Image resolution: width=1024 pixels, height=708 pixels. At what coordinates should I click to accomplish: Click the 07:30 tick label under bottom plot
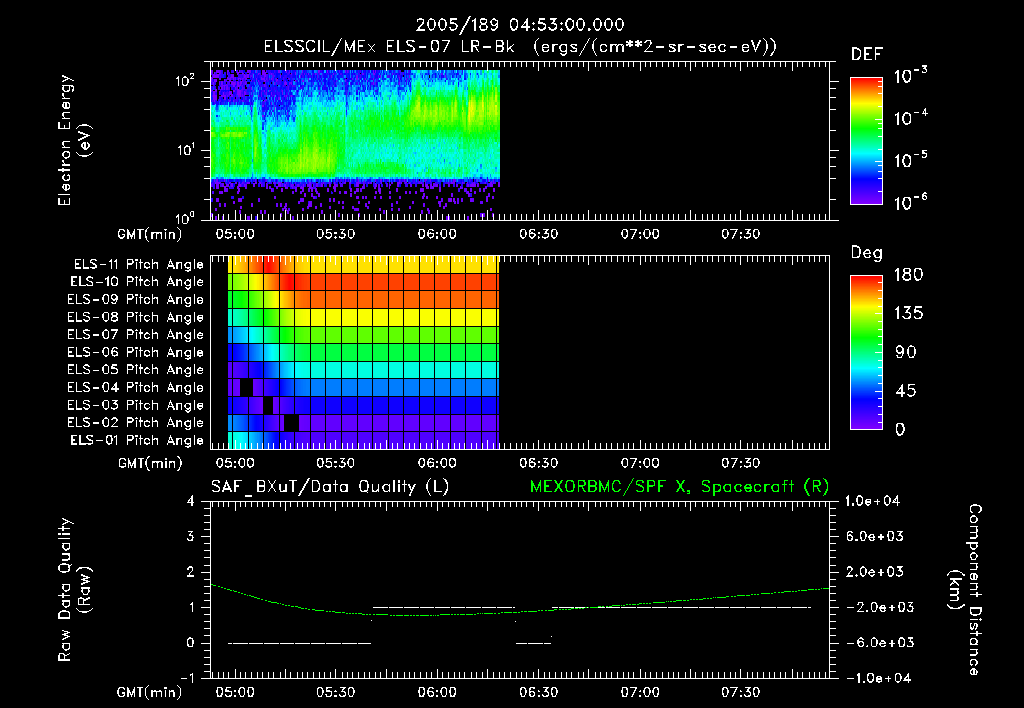741,692
